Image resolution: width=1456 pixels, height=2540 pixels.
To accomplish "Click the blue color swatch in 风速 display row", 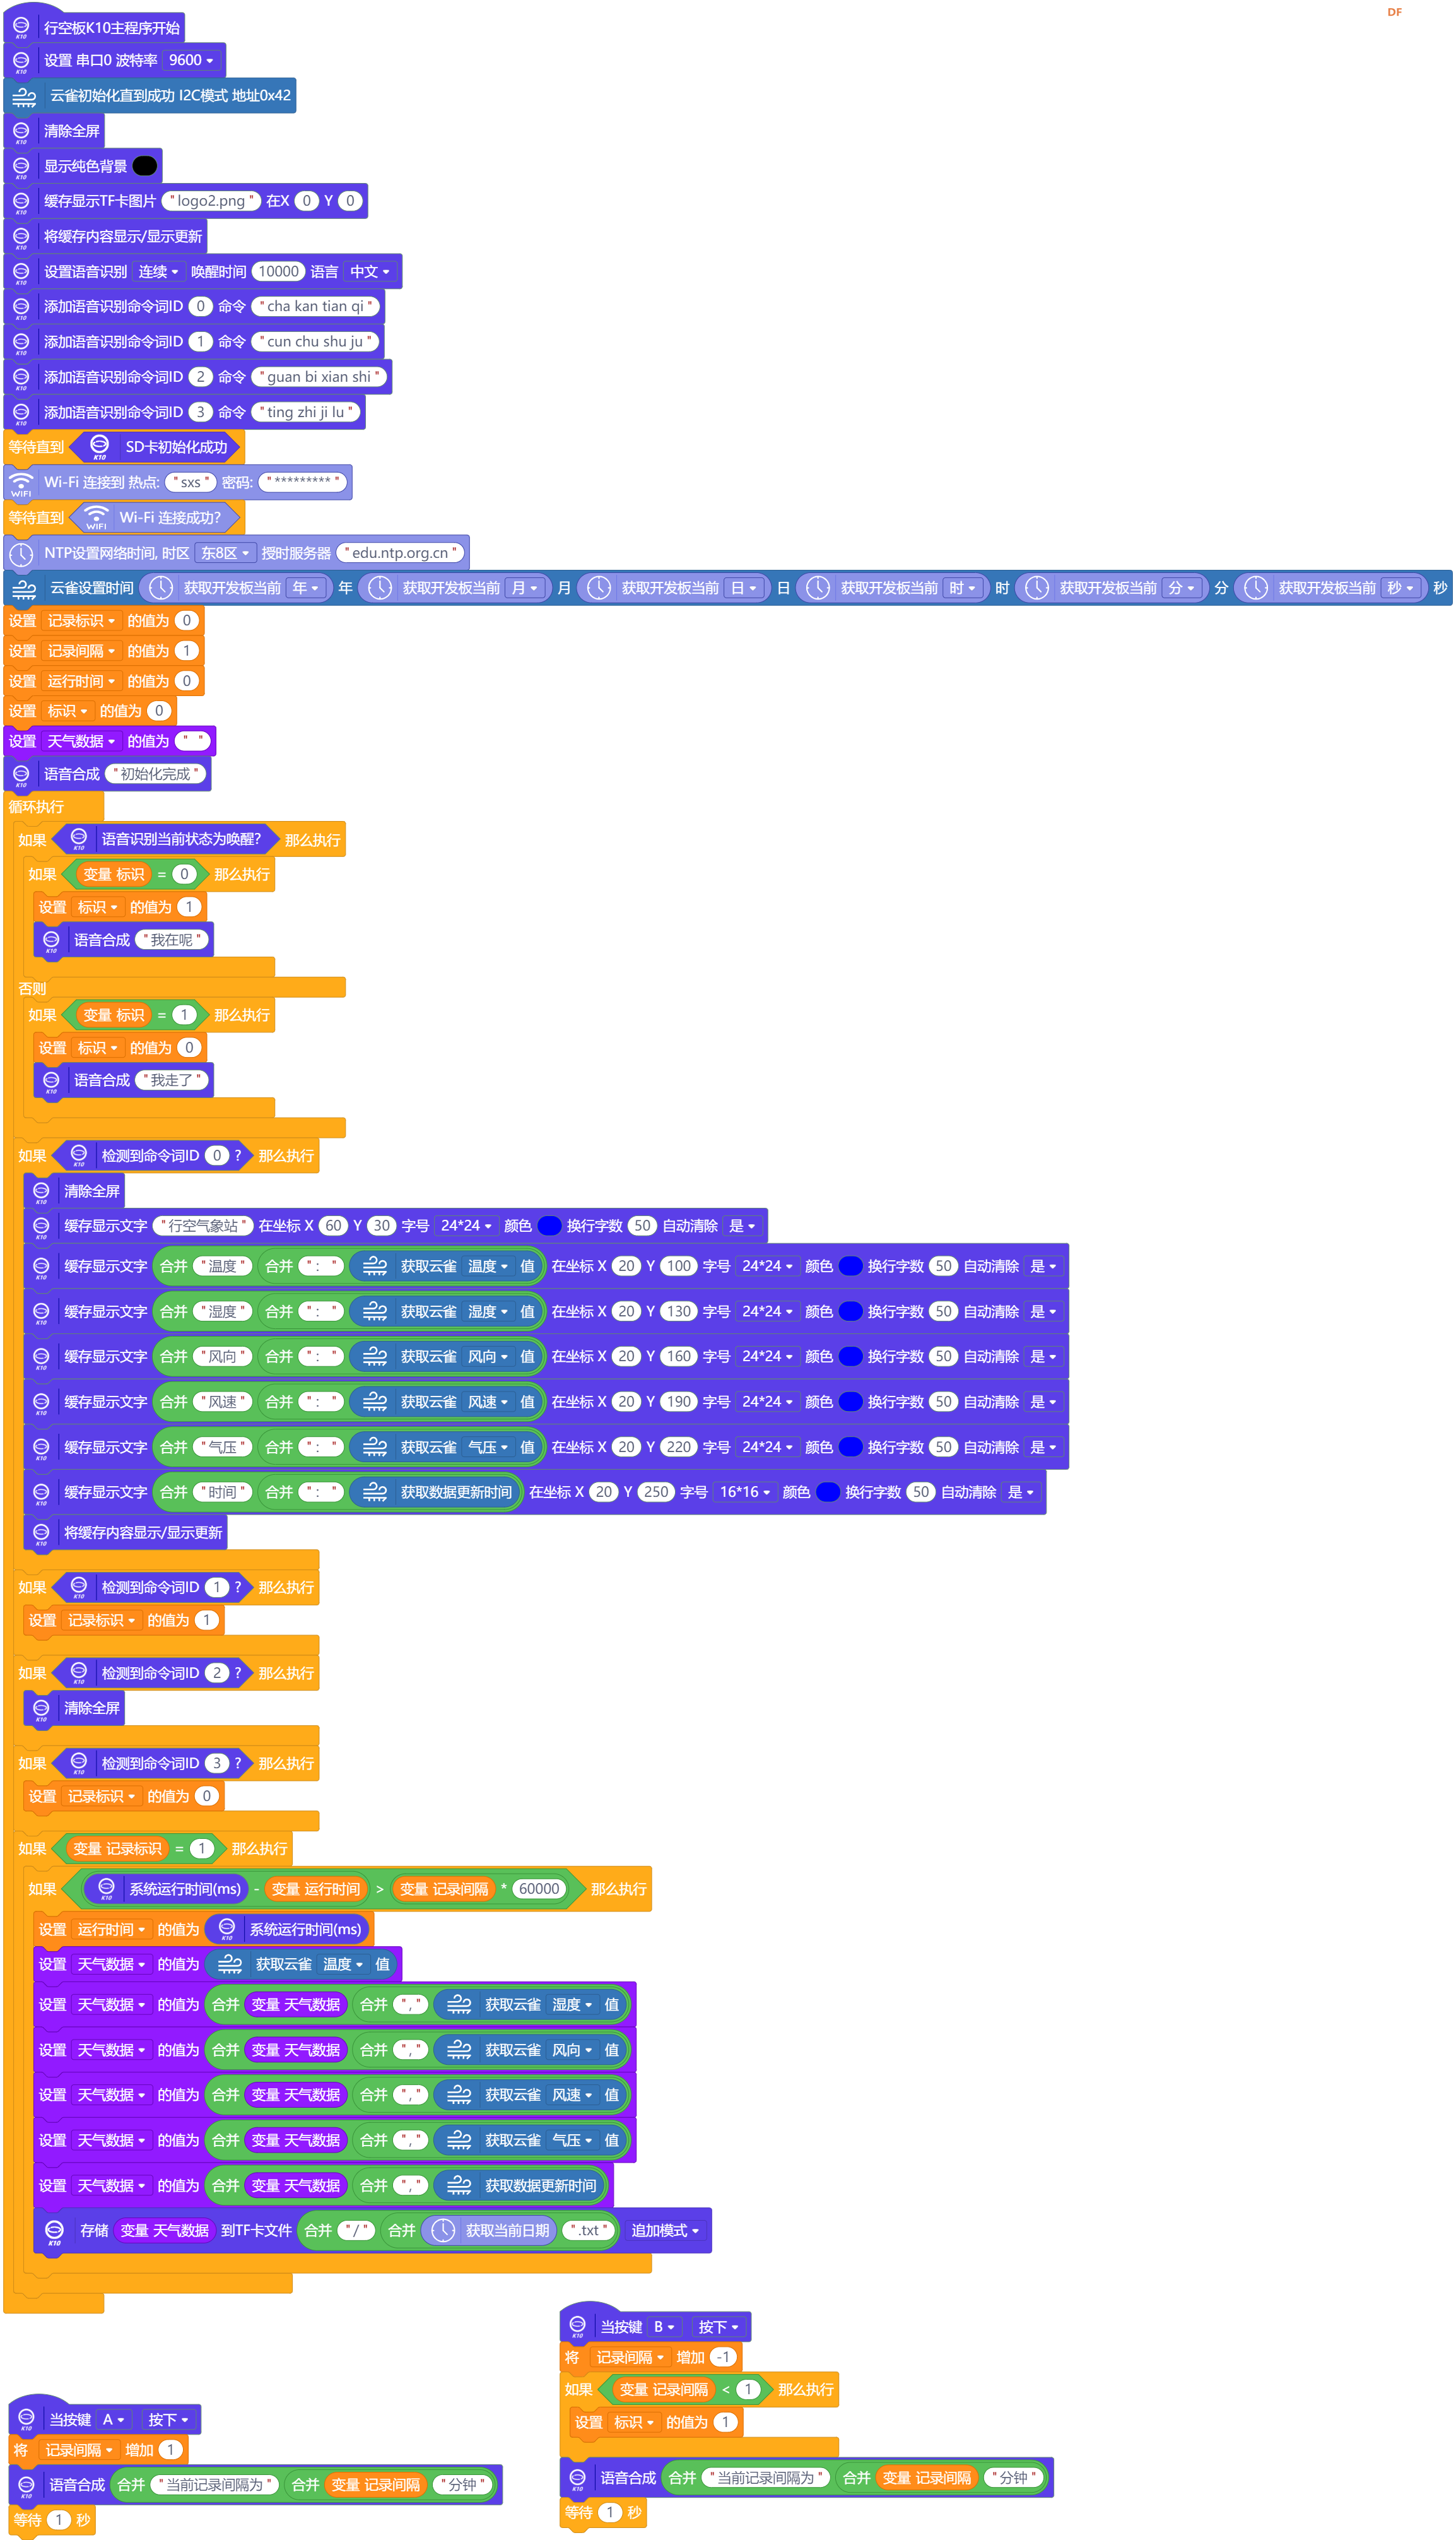I will click(x=850, y=1402).
